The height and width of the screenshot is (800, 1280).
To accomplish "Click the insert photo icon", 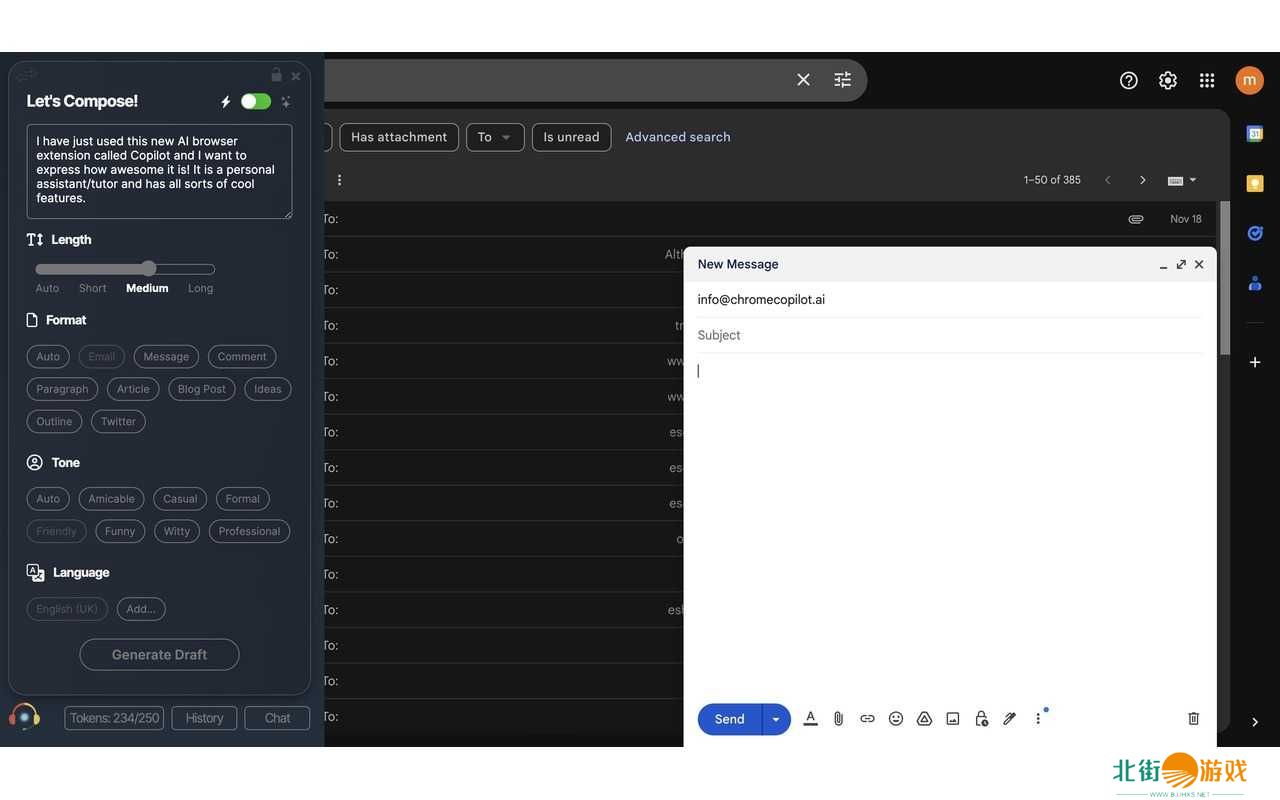I will pyautogui.click(x=953, y=718).
